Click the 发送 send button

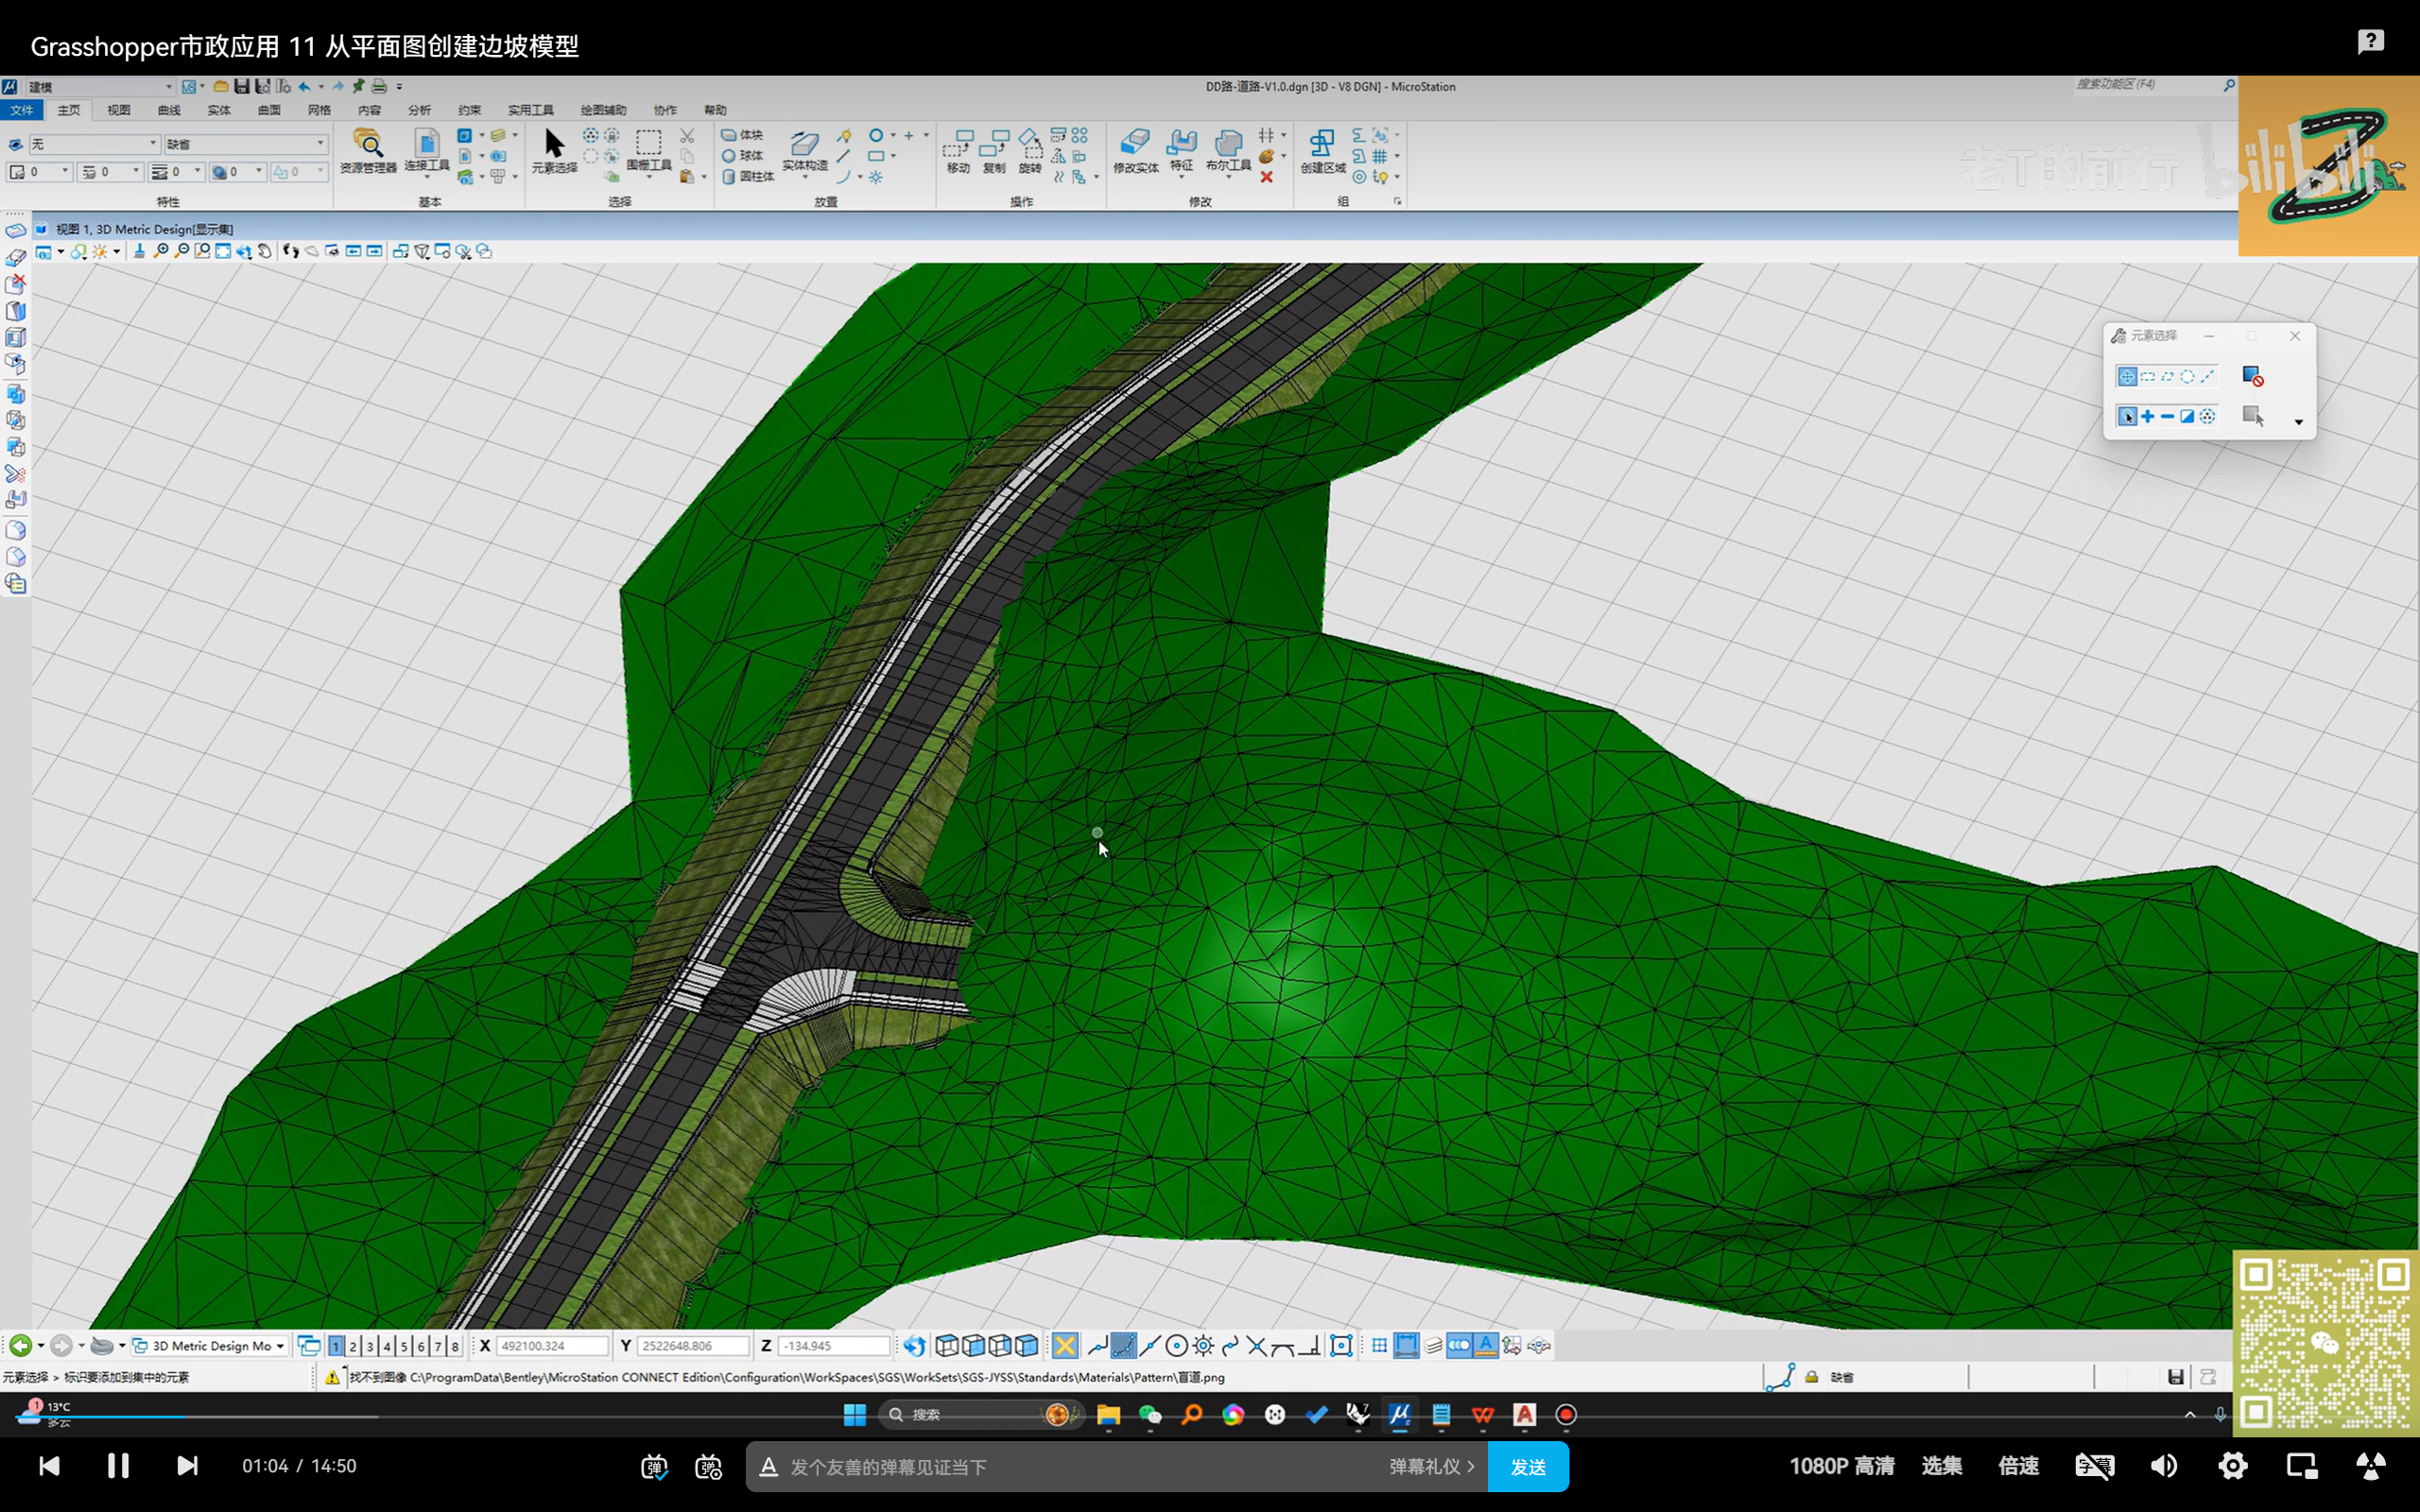point(1527,1467)
